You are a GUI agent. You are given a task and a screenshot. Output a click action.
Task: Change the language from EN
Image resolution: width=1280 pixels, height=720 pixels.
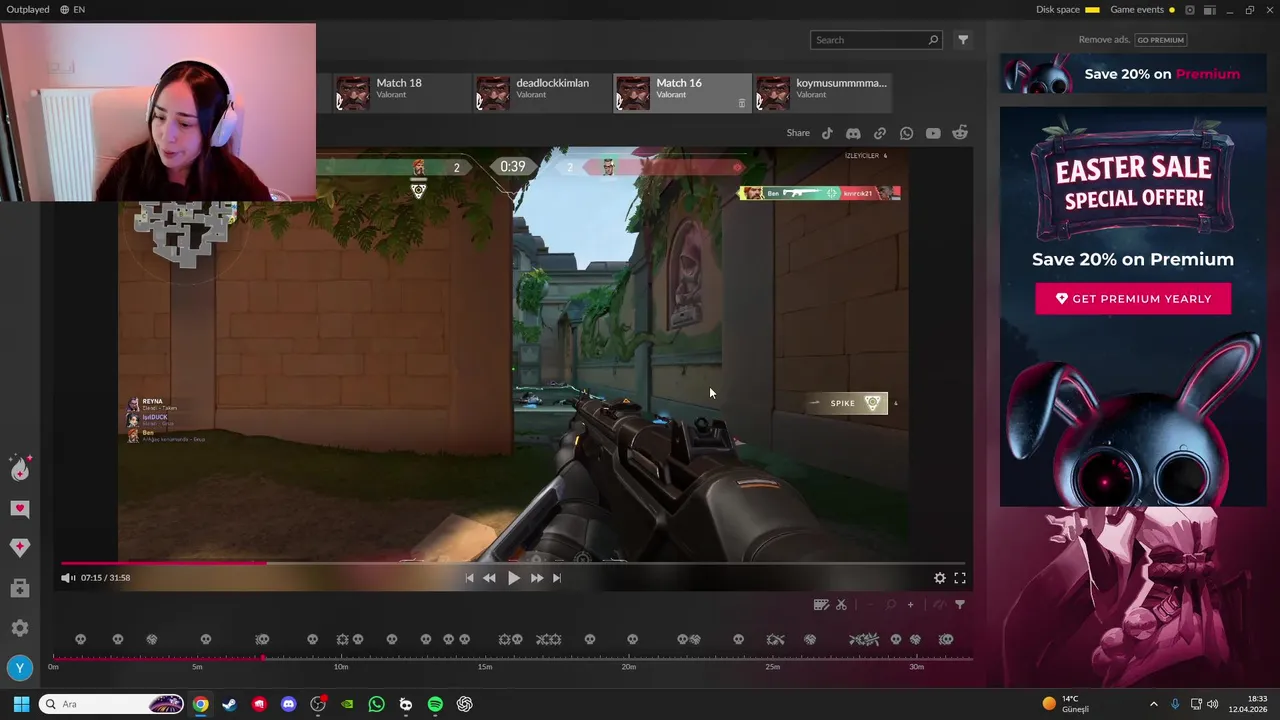pos(72,10)
